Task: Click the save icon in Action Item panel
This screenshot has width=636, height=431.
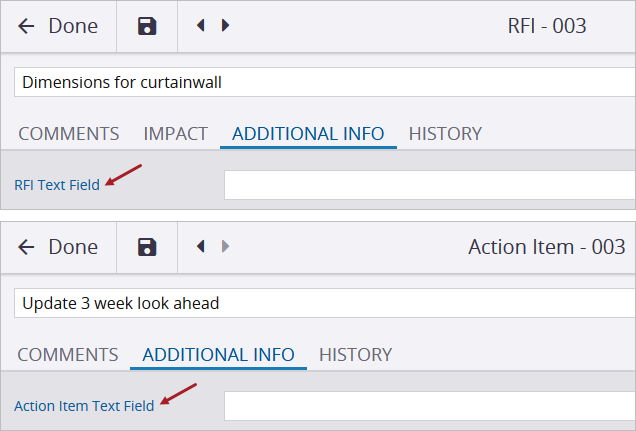Action: (x=147, y=247)
